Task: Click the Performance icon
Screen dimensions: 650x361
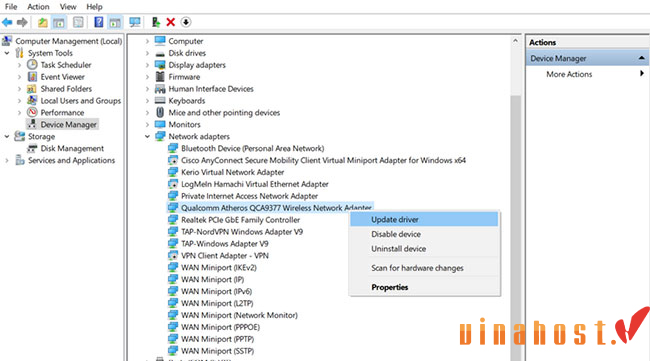Action: click(x=32, y=112)
